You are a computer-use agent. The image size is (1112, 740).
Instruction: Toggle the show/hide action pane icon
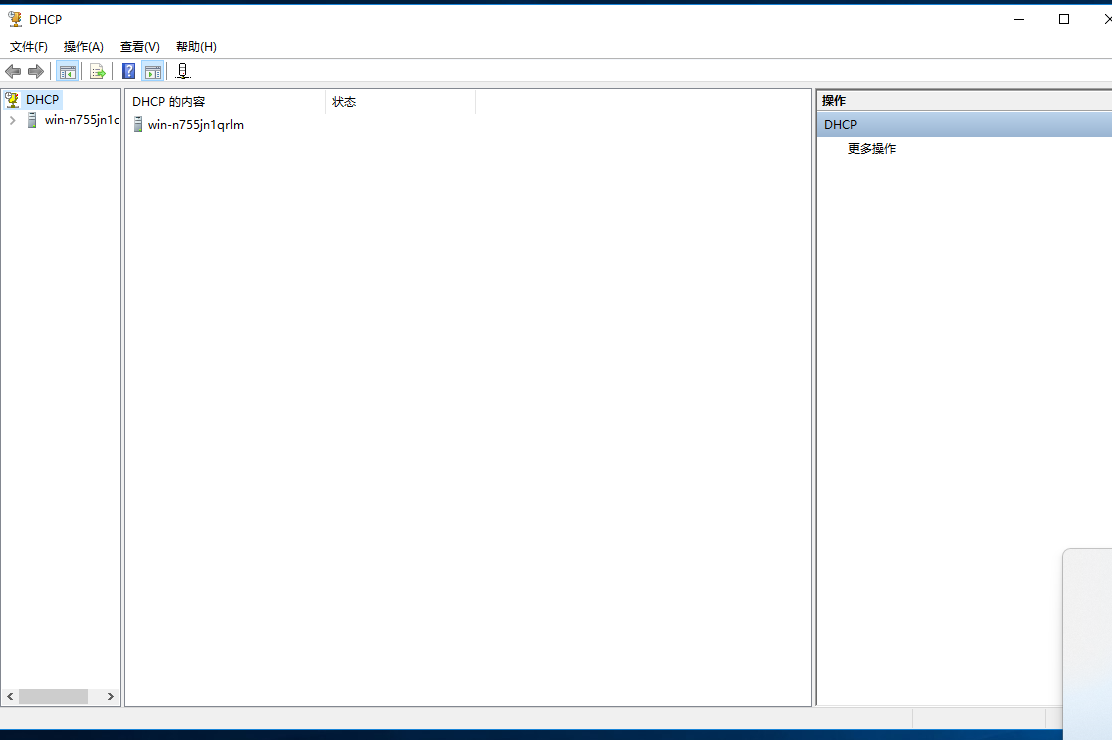pyautogui.click(x=152, y=72)
